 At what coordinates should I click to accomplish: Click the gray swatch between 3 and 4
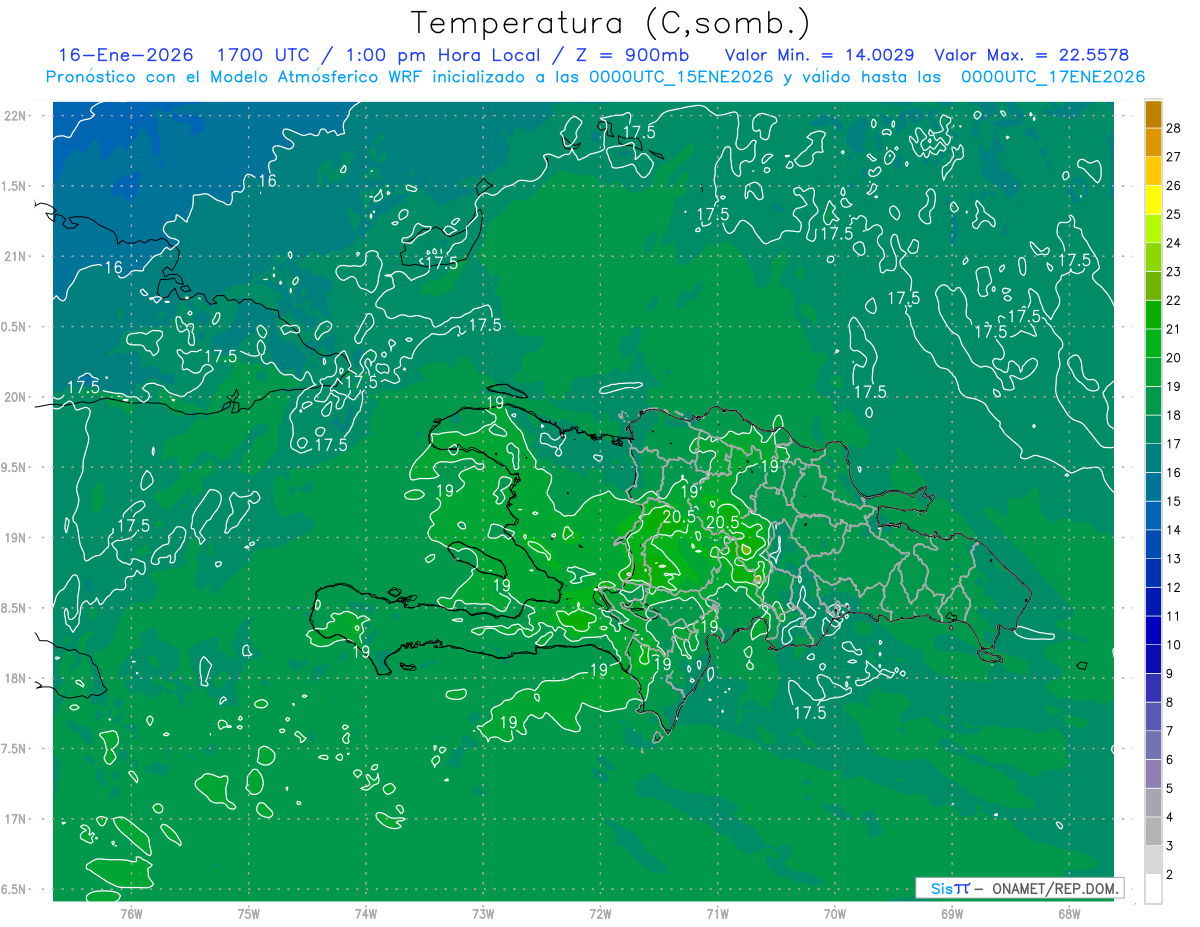point(1153,831)
